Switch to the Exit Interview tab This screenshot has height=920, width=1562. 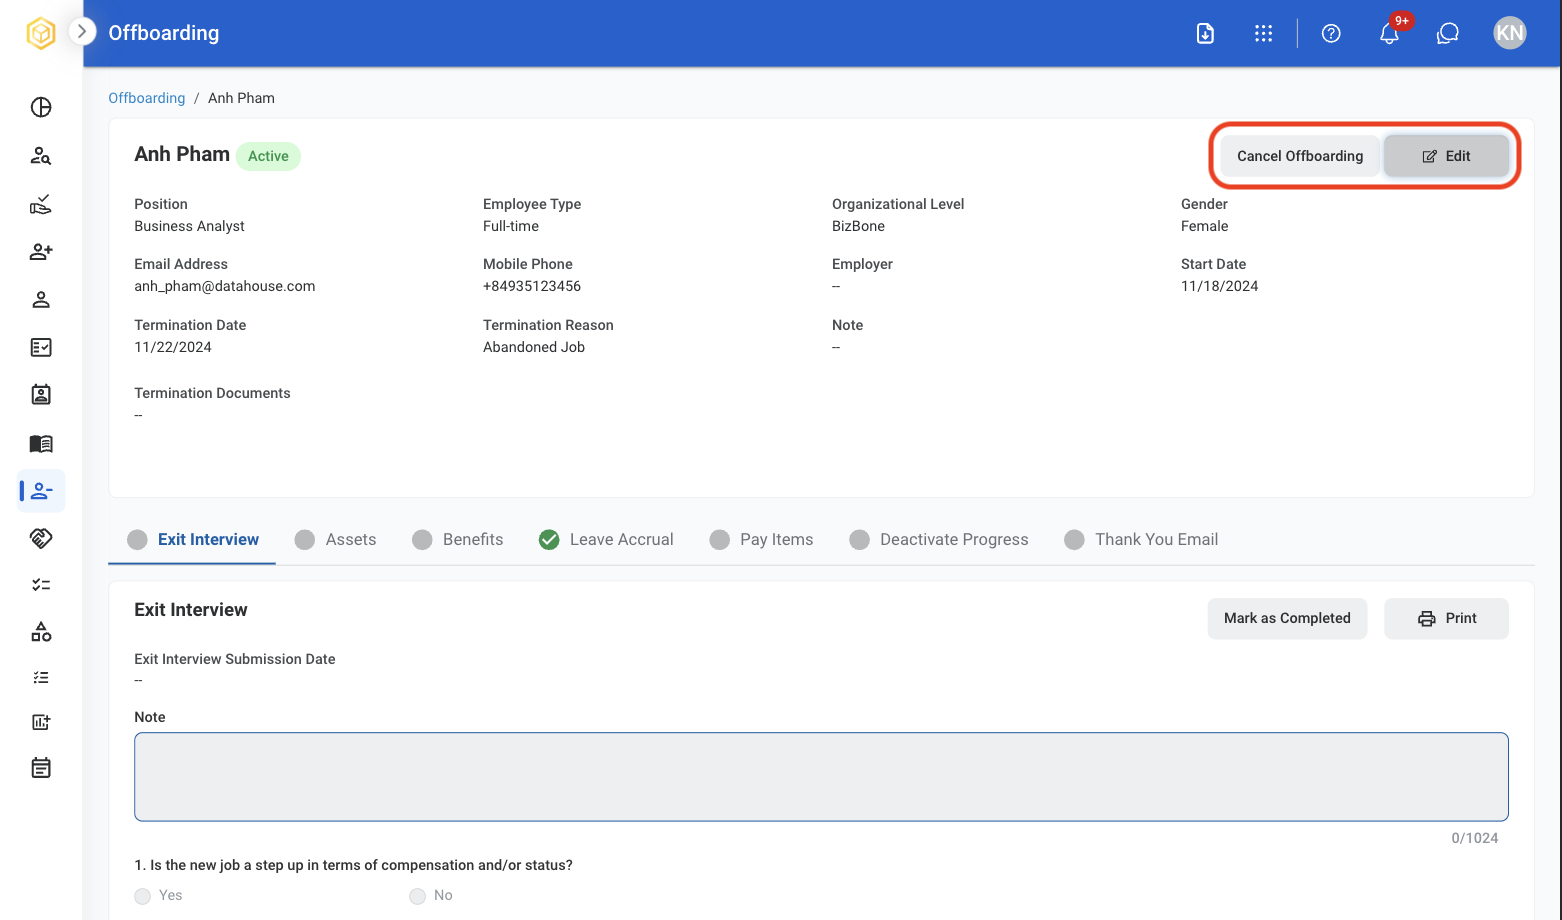pos(192,539)
